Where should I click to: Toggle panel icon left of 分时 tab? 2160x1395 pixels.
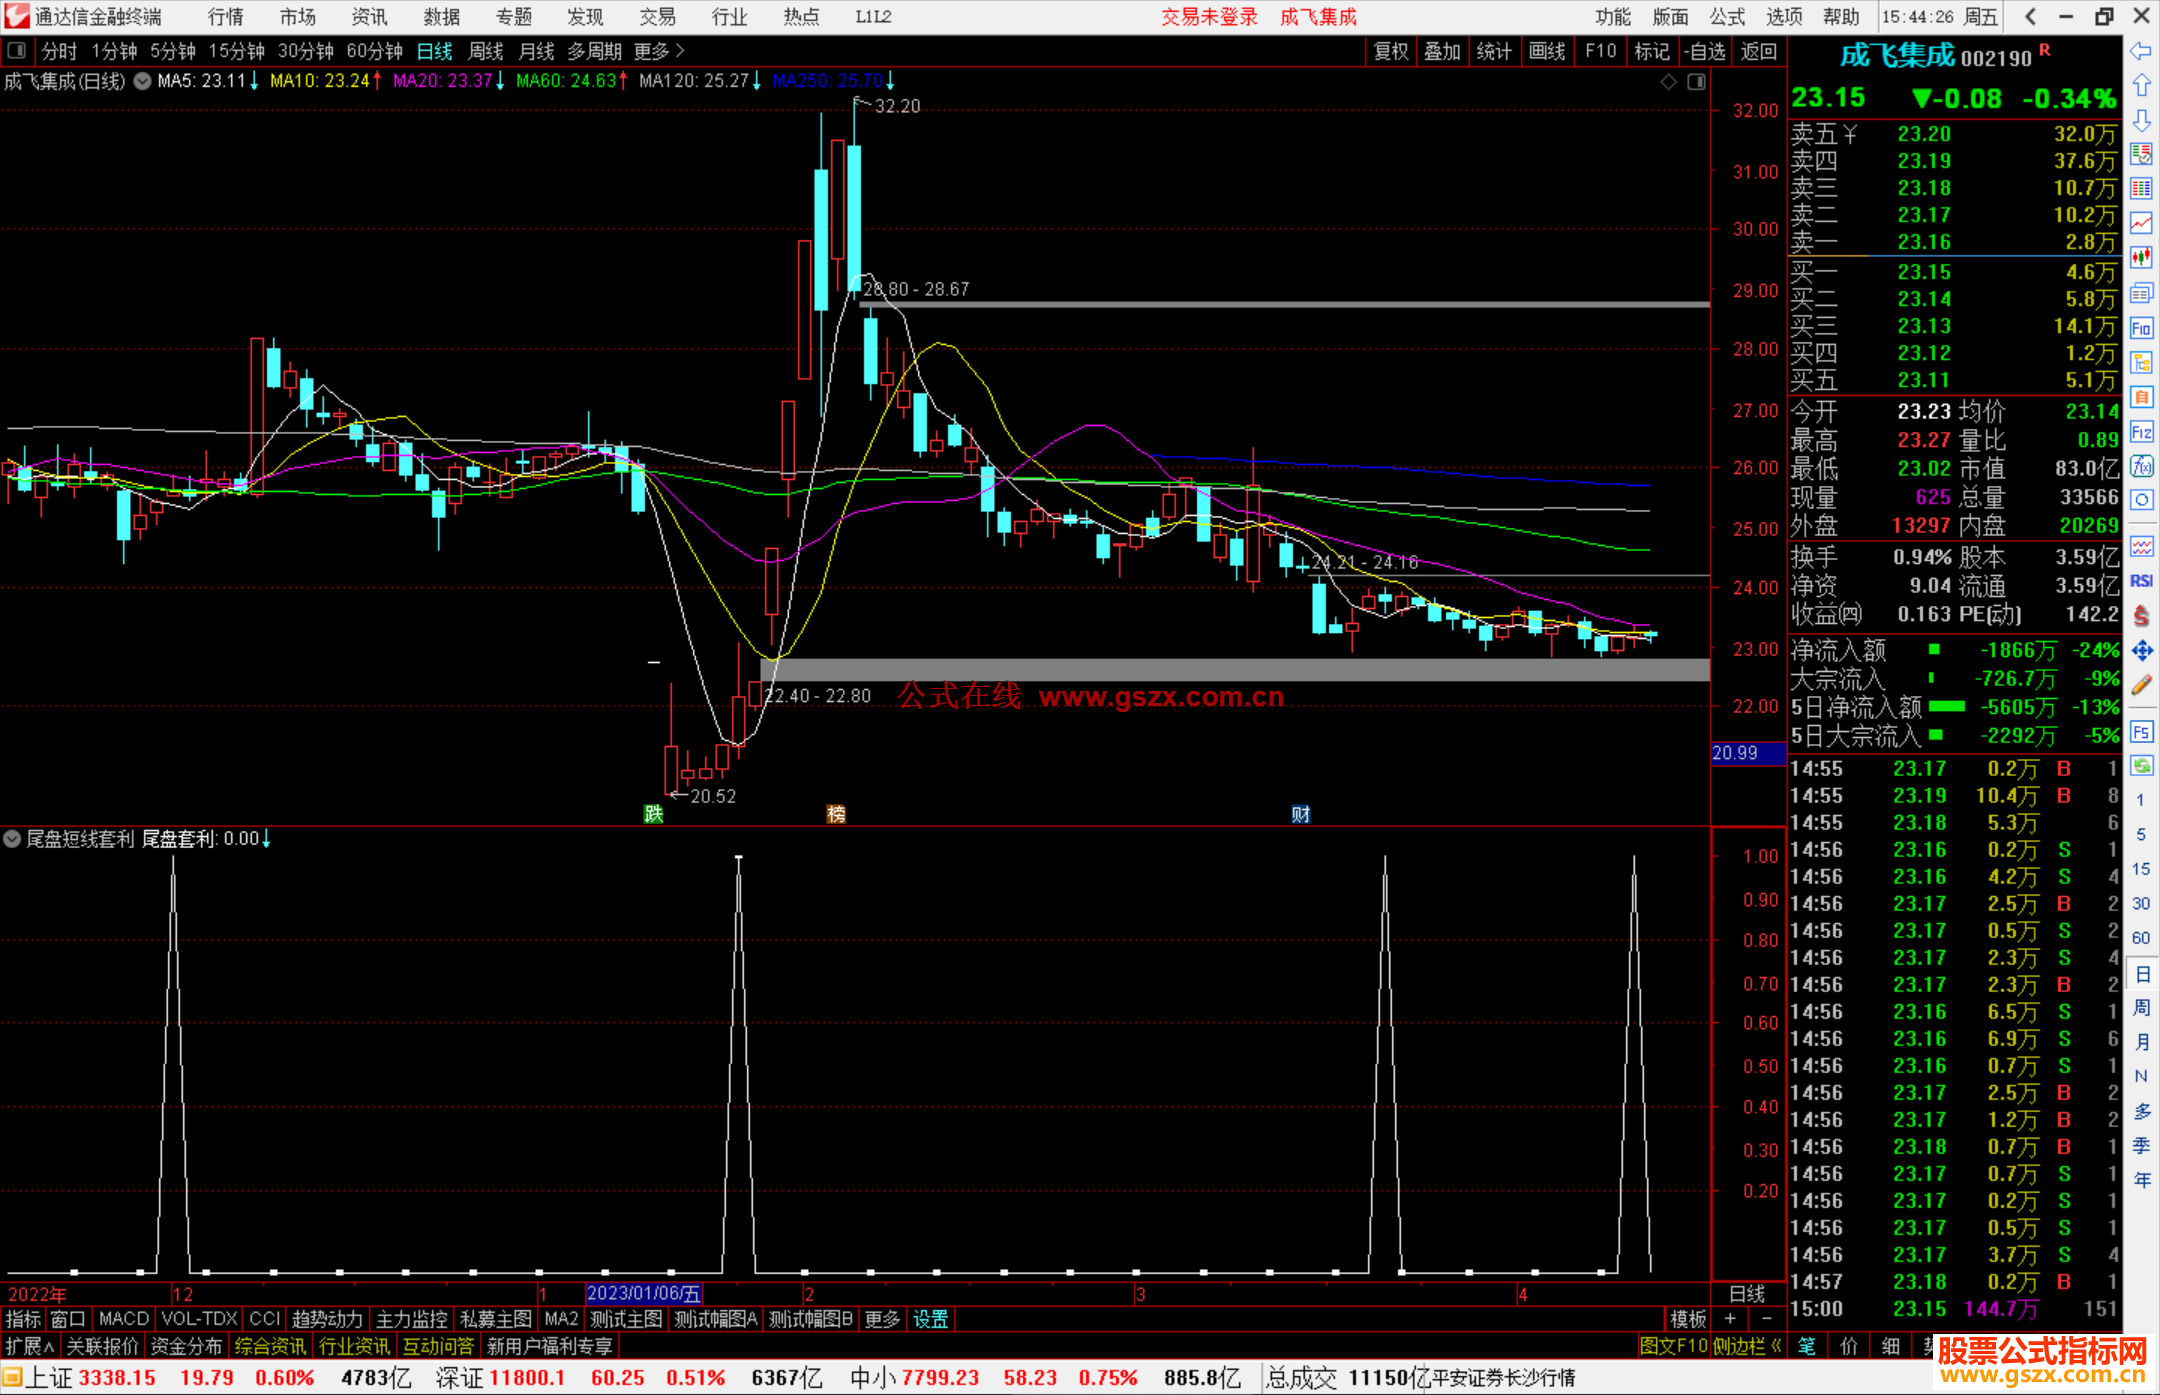click(17, 51)
